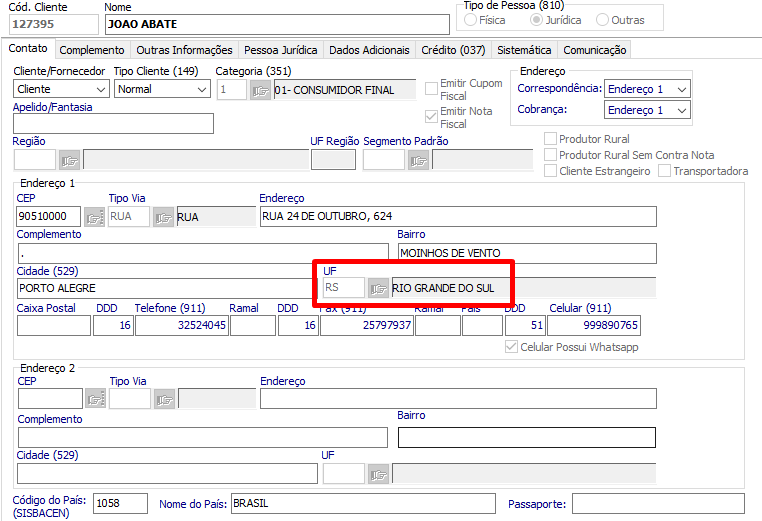This screenshot has width=762, height=521.
Task: Check Transportadora option
Action: pos(664,171)
